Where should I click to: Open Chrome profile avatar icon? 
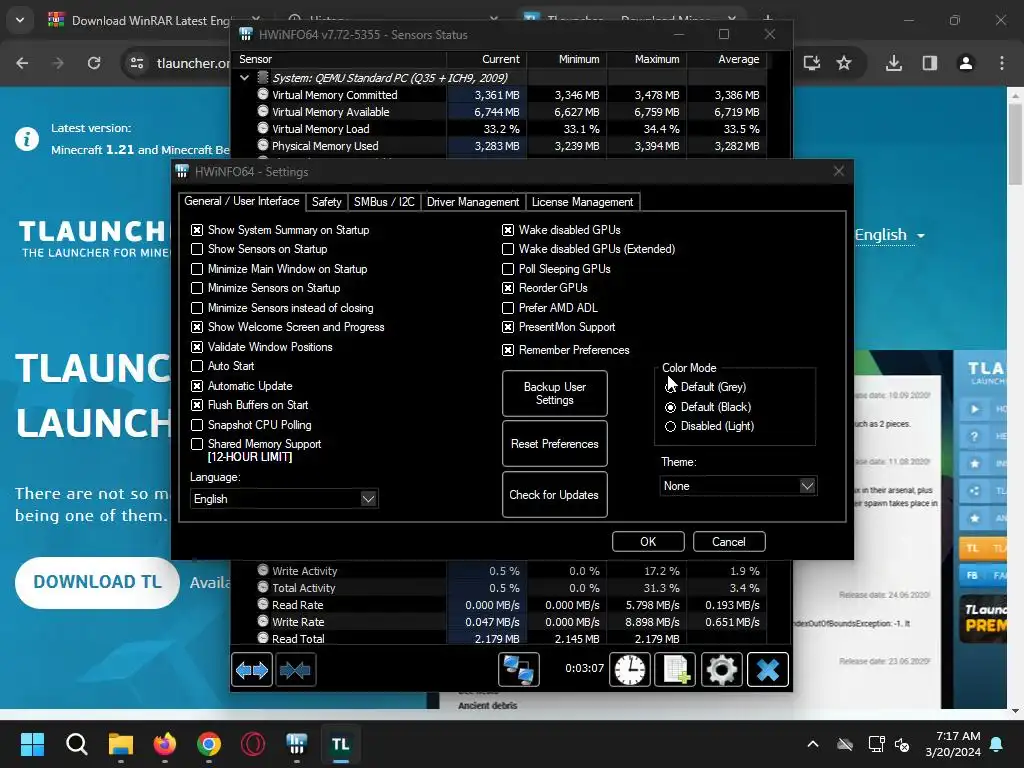[966, 63]
